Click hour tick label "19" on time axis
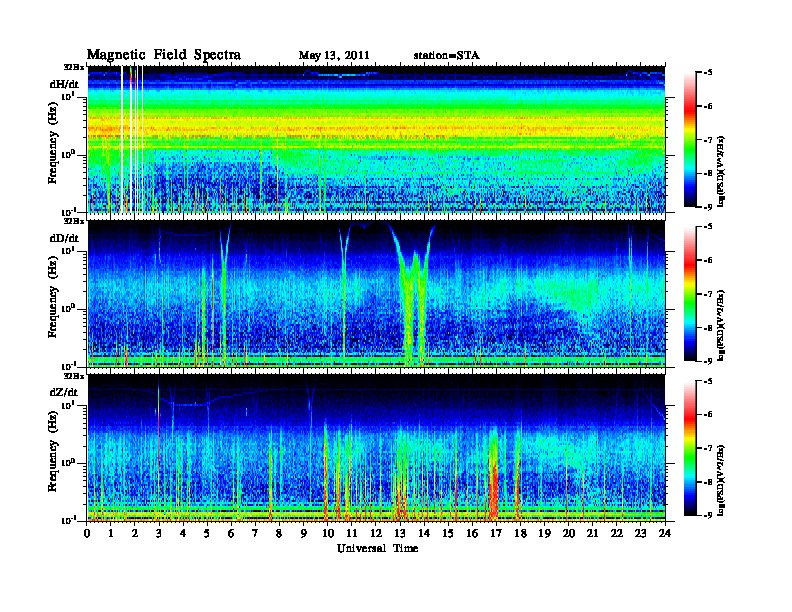Screen dimensions: 792x612 [544, 533]
